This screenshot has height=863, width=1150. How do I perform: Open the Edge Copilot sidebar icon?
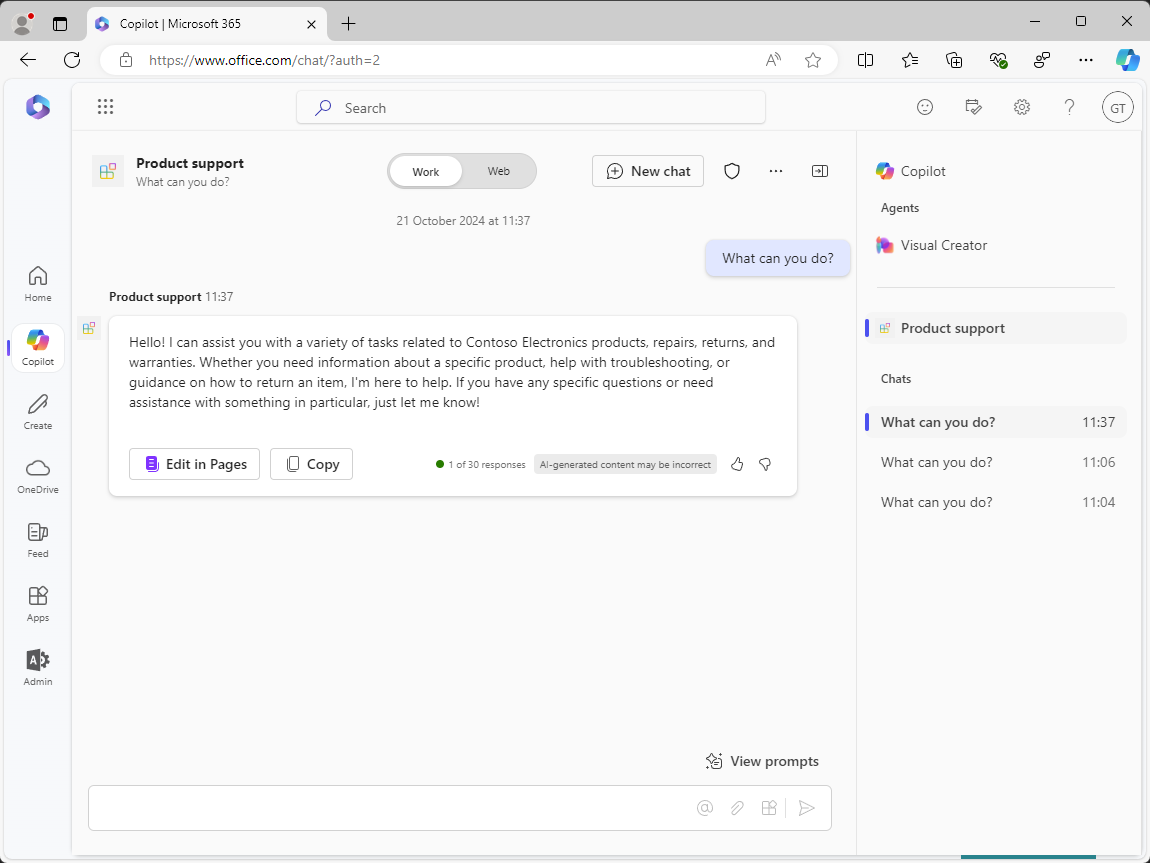(x=1127, y=60)
